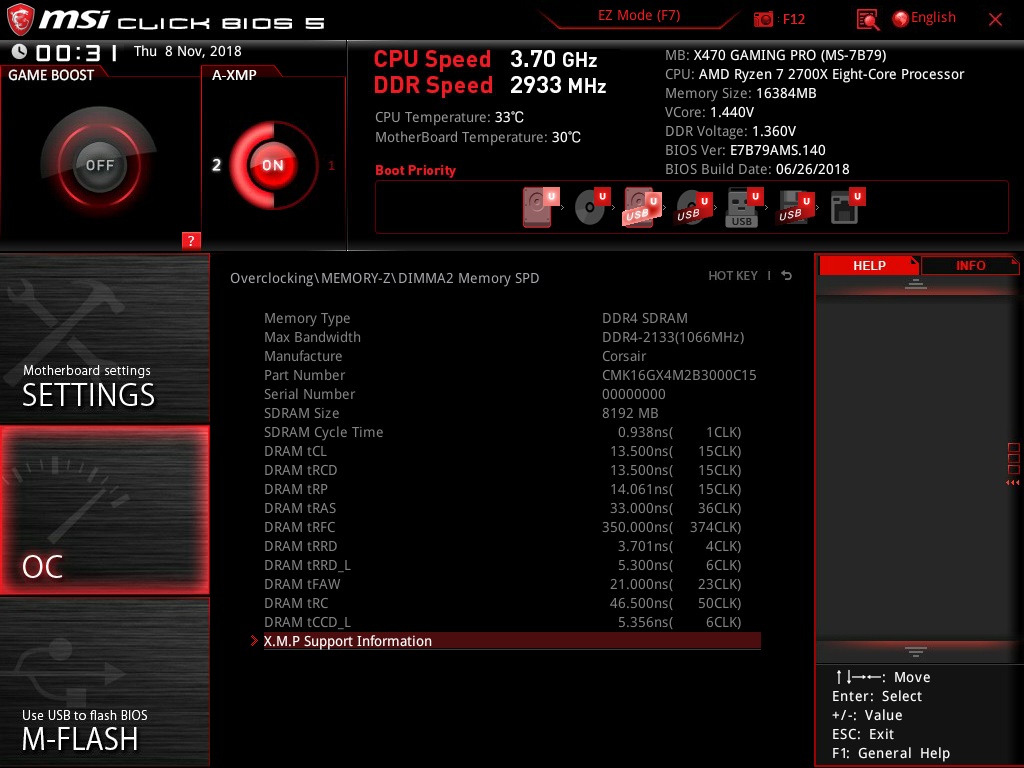Toggle the GAME BOOST knob
Viewport: 1024px width, 768px height.
pos(99,165)
